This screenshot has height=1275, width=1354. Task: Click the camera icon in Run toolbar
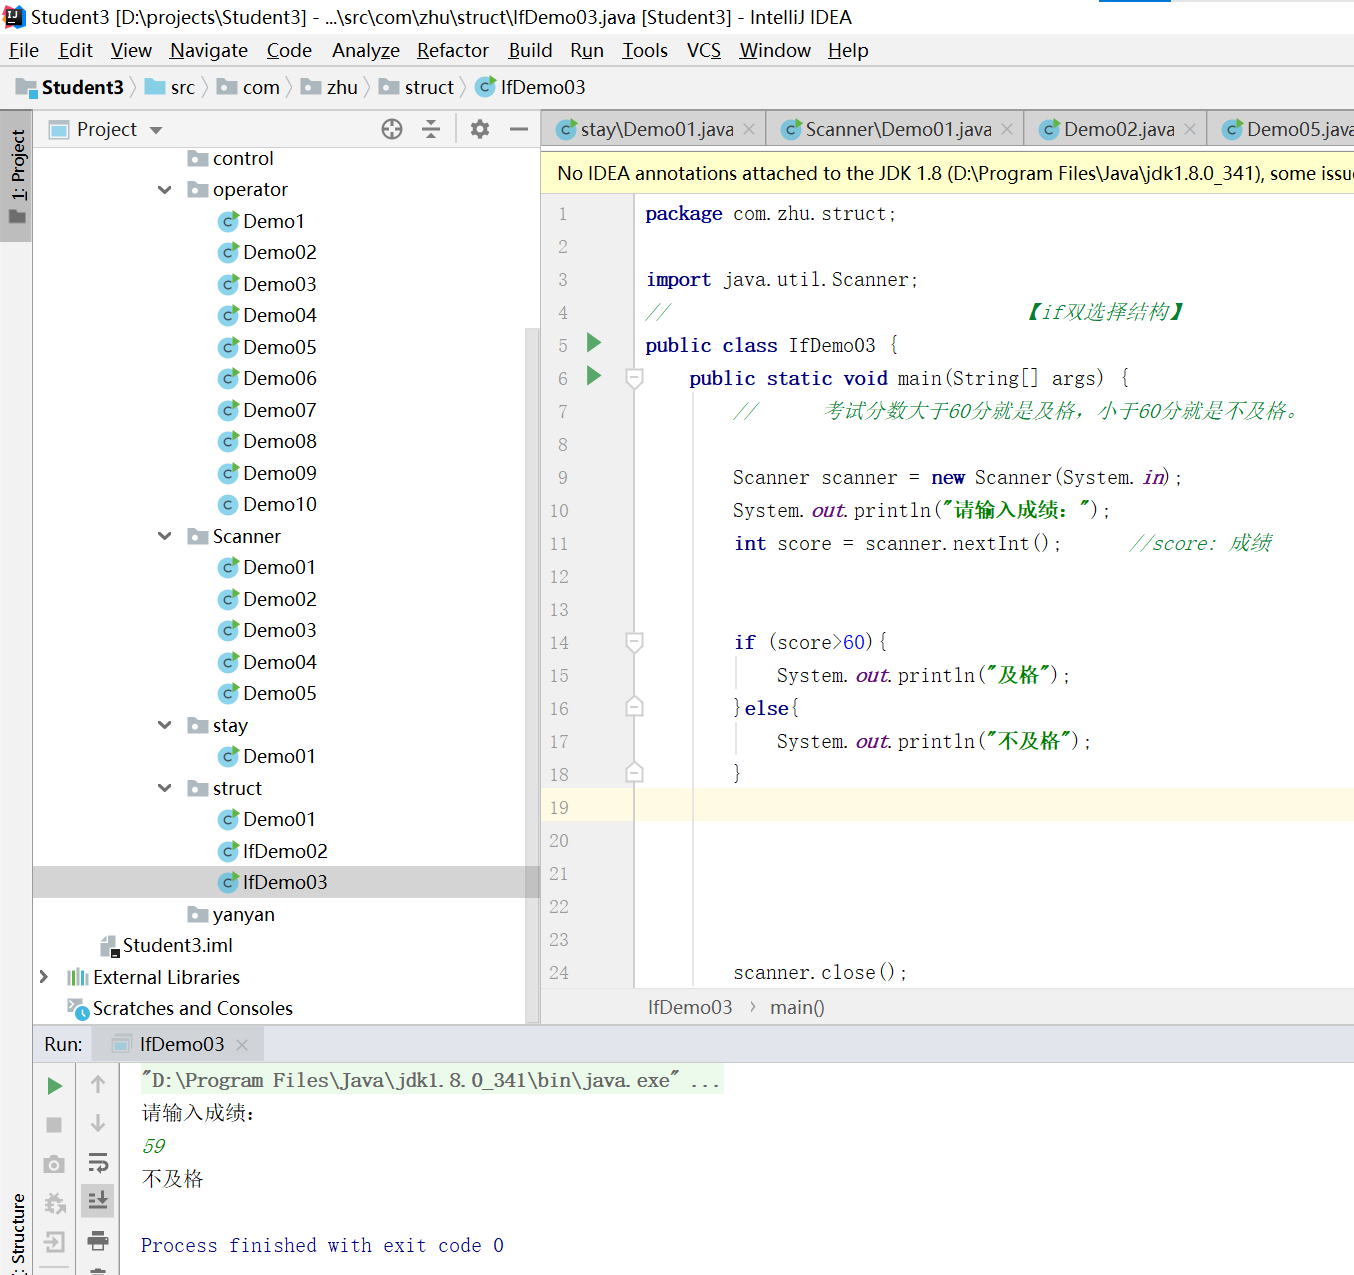pyautogui.click(x=55, y=1164)
